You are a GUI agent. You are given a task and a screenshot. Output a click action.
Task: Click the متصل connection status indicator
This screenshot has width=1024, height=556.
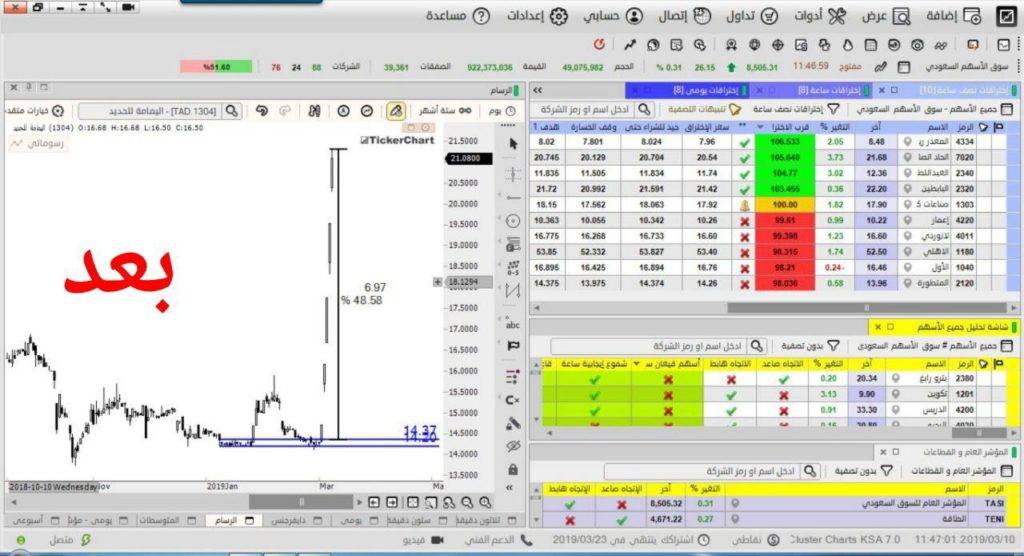(x=71, y=540)
